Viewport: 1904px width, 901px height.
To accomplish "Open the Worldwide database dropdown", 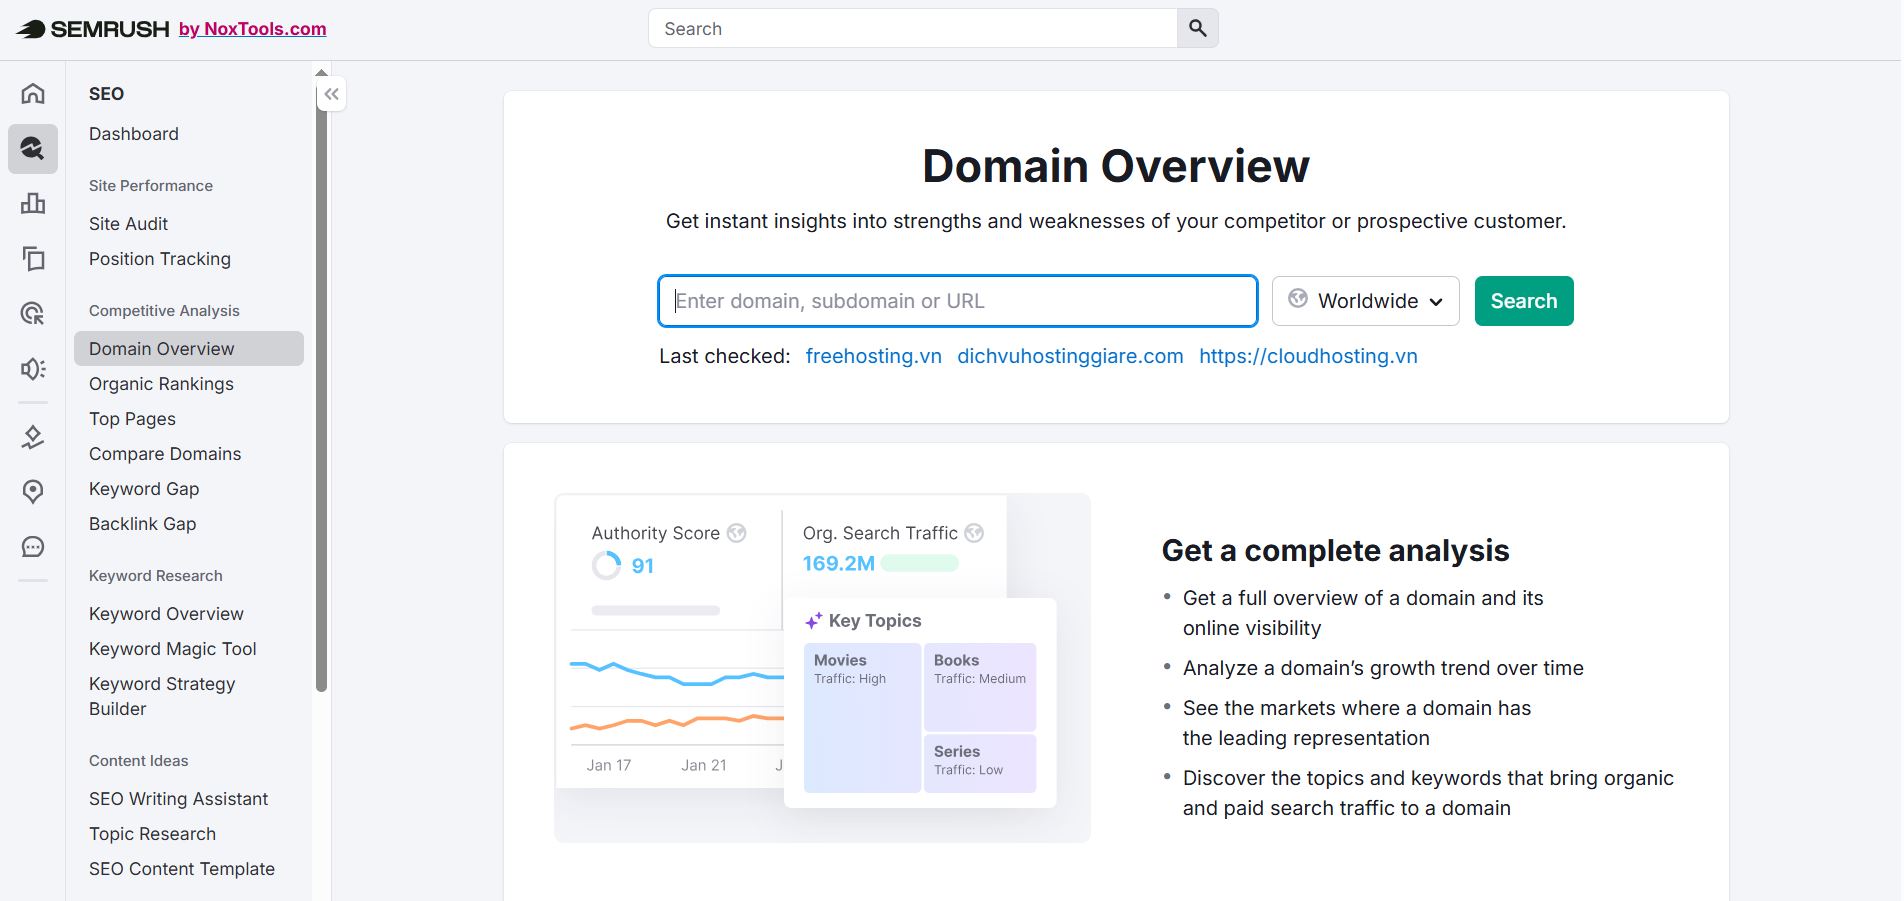I will pyautogui.click(x=1365, y=300).
